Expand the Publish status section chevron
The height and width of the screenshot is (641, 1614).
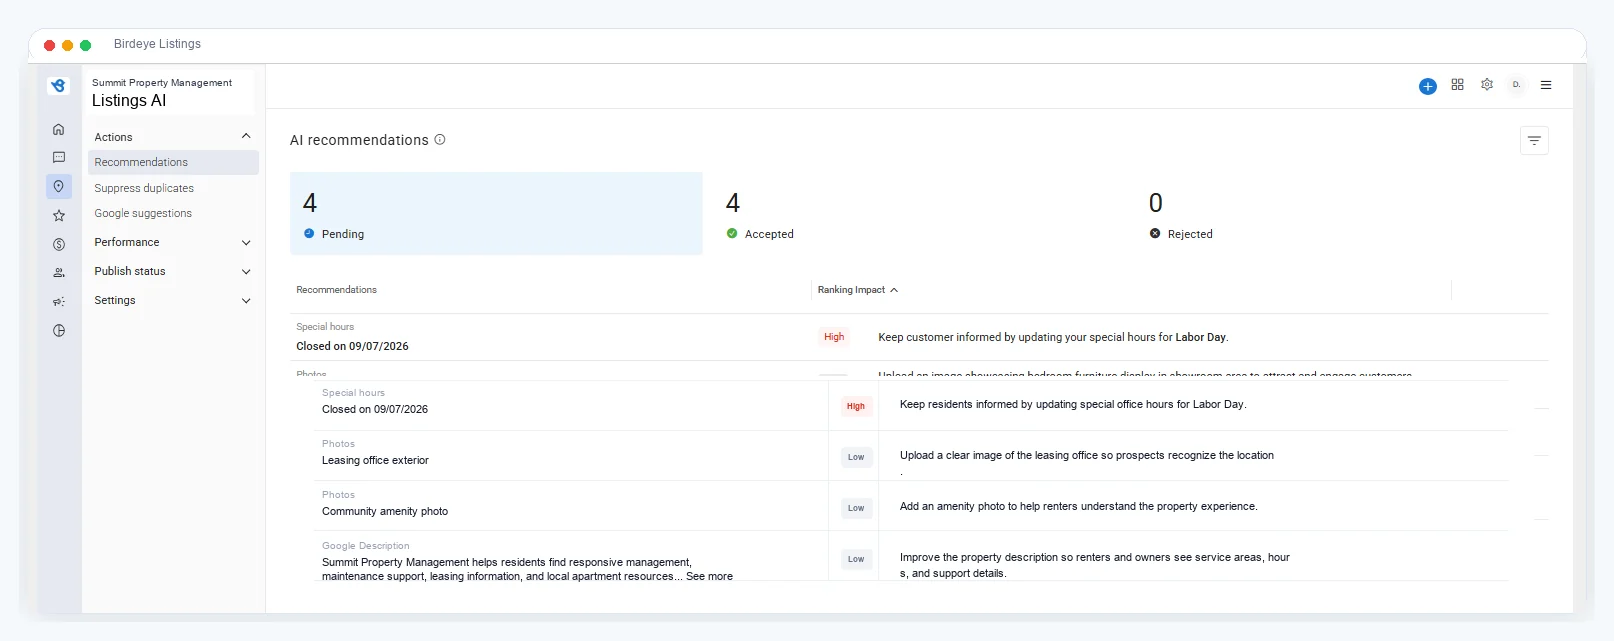click(246, 272)
